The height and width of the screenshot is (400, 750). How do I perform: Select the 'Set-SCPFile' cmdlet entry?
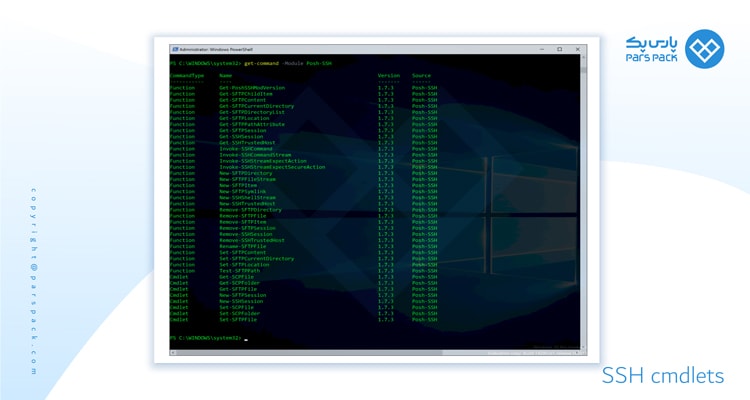coord(236,308)
